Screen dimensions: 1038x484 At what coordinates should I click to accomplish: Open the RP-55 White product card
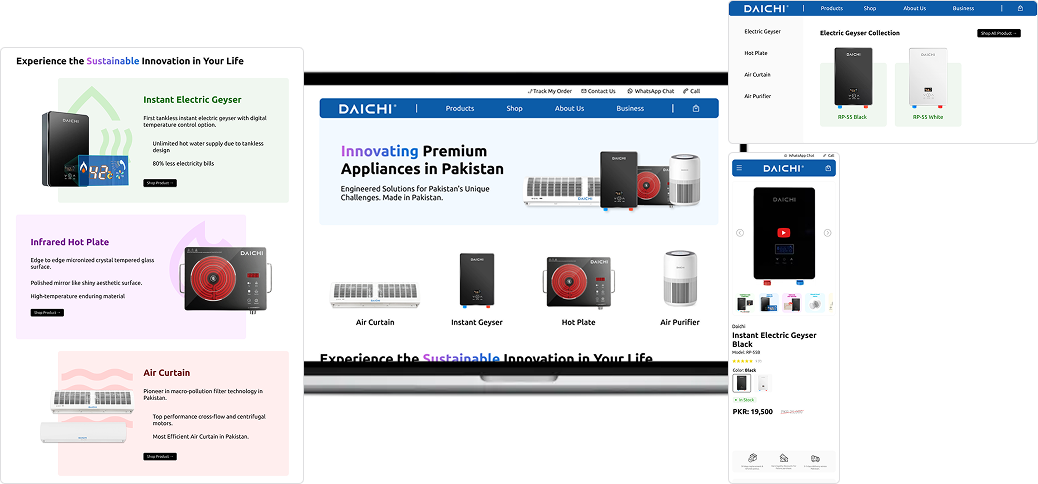pyautogui.click(x=928, y=87)
